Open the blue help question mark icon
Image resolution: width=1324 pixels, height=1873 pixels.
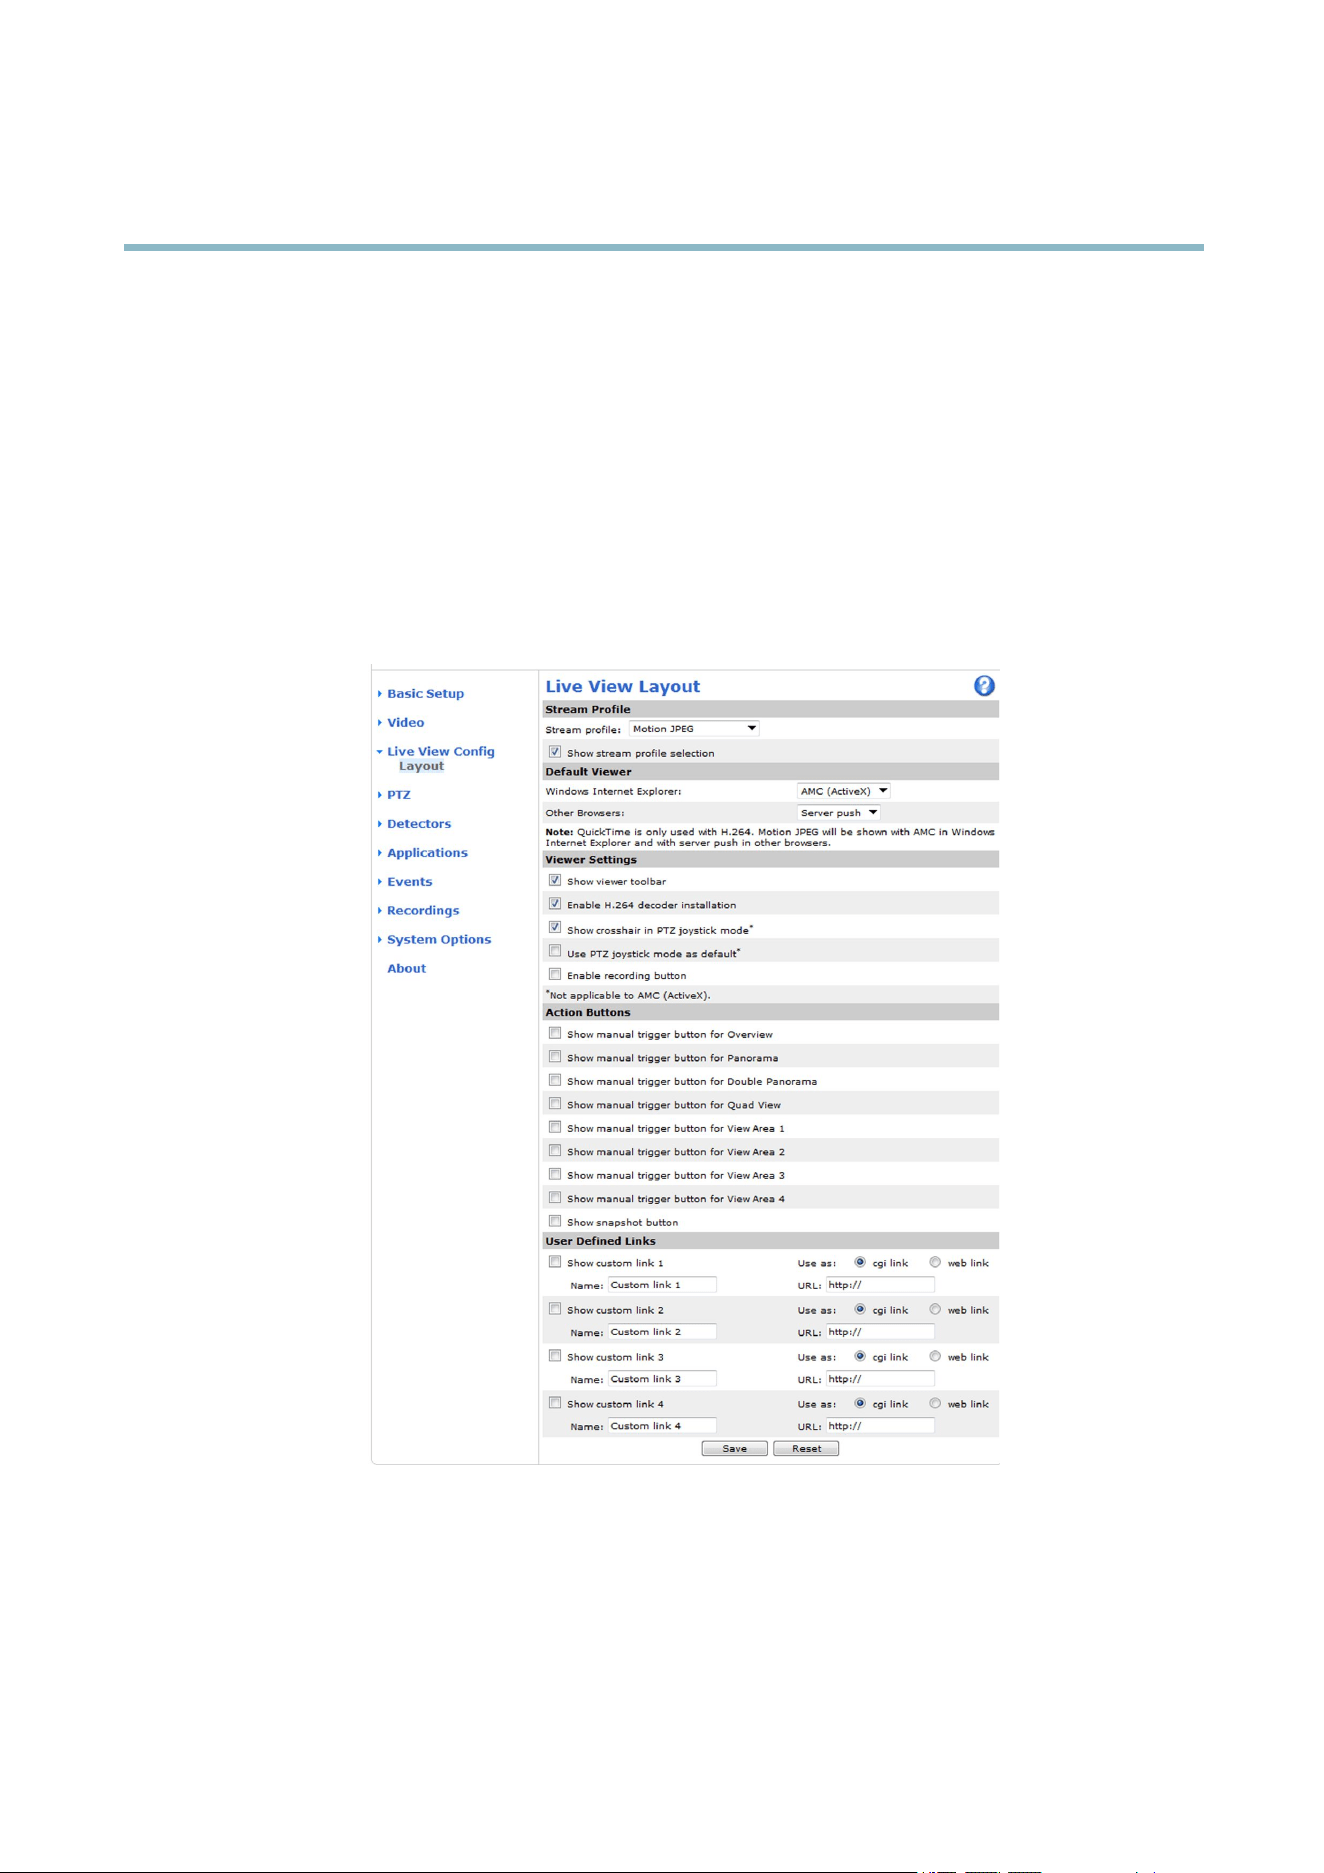click(x=984, y=686)
